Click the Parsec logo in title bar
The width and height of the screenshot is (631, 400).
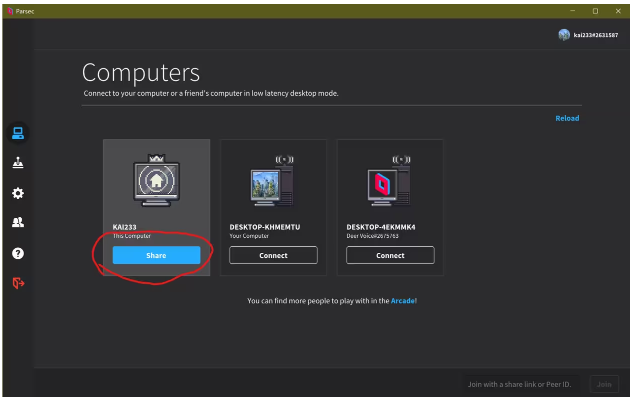[10, 11]
